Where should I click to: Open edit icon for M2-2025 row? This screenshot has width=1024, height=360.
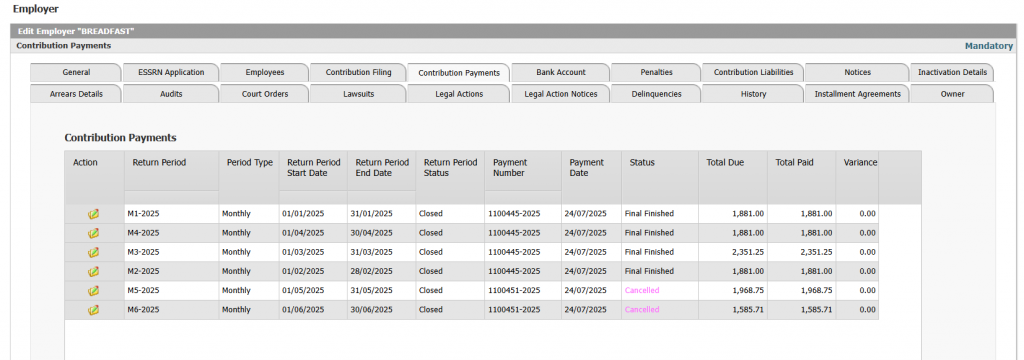point(93,271)
